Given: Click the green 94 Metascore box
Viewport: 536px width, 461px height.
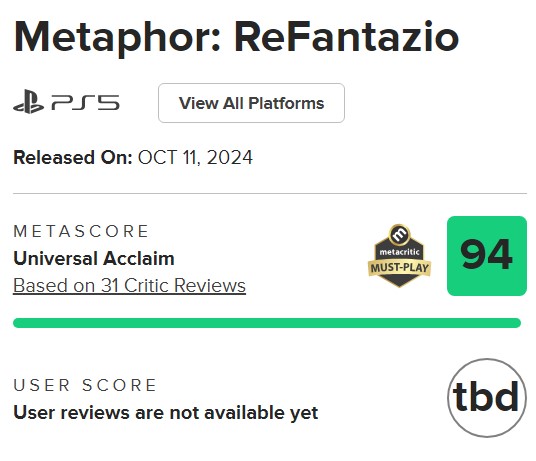Looking at the screenshot, I should point(487,256).
